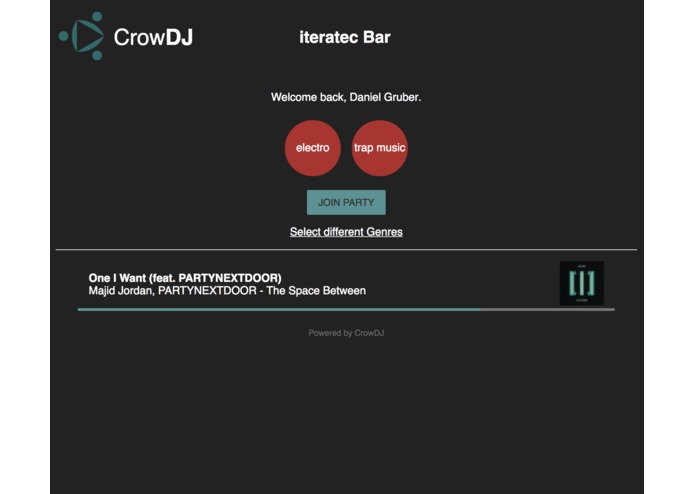The width and height of the screenshot is (695, 494).
Task: Click the iteratec Bar venue title
Action: [345, 37]
